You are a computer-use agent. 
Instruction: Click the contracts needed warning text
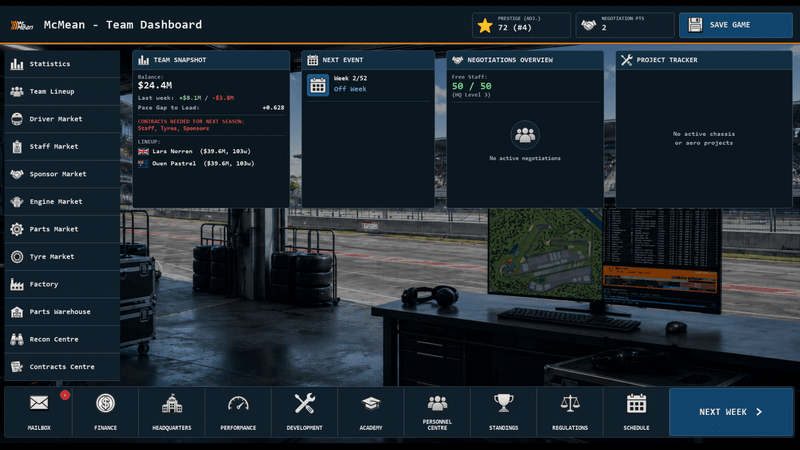[191, 125]
